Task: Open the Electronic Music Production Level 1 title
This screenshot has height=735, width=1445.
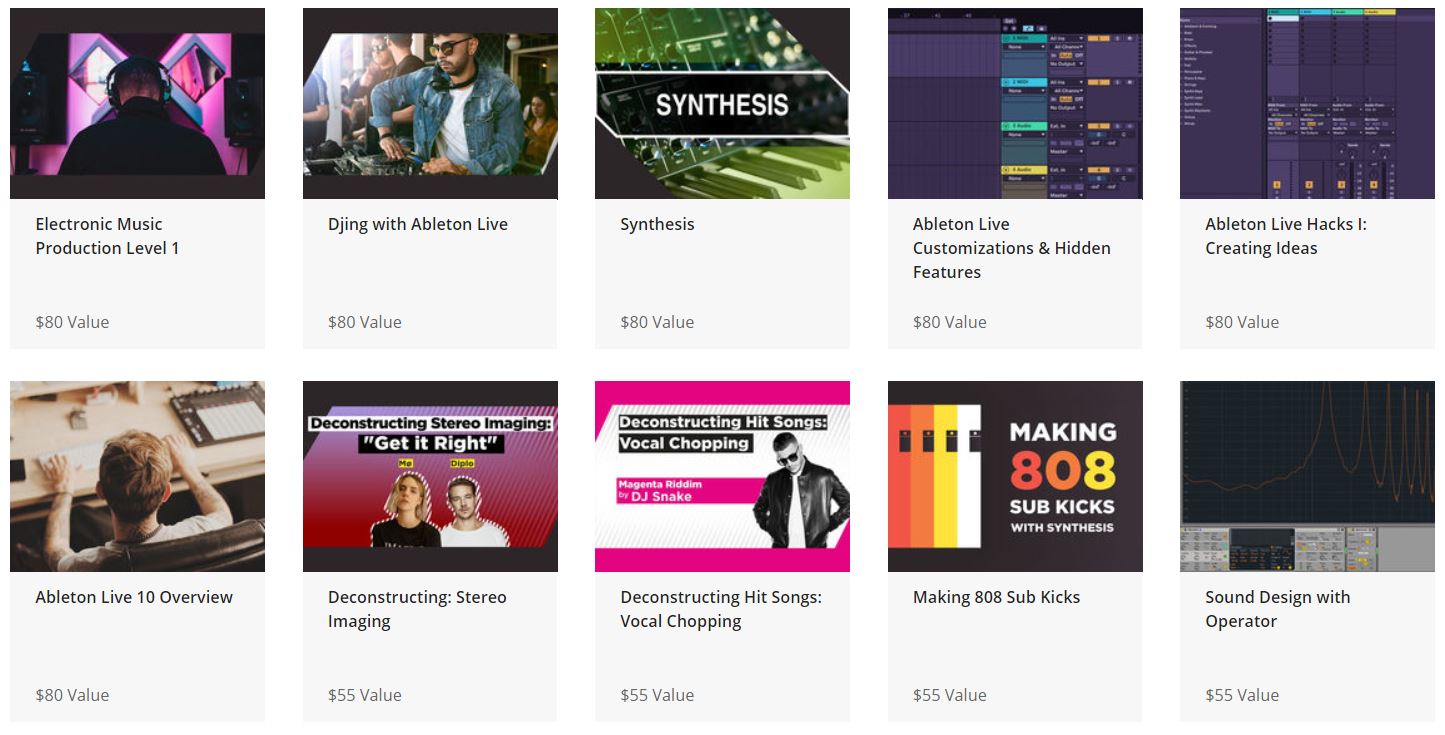Action: click(x=107, y=236)
